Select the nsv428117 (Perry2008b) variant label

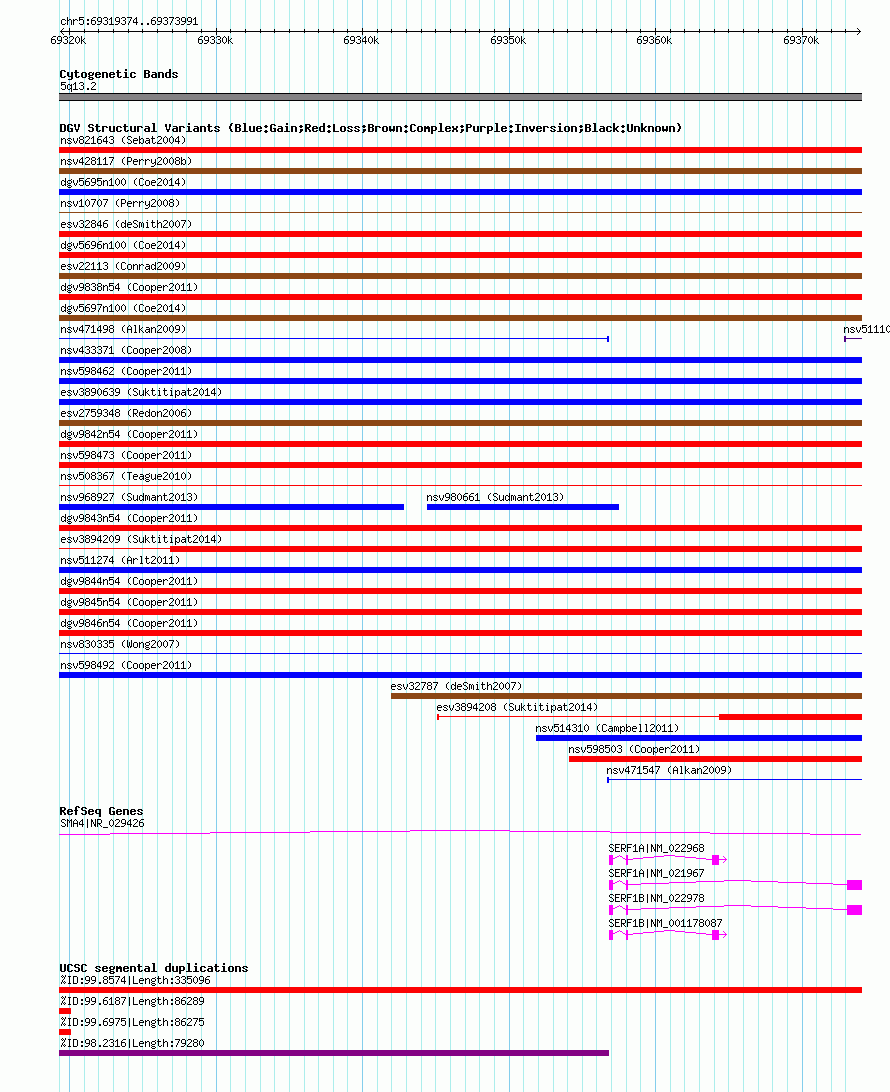pyautogui.click(x=126, y=161)
